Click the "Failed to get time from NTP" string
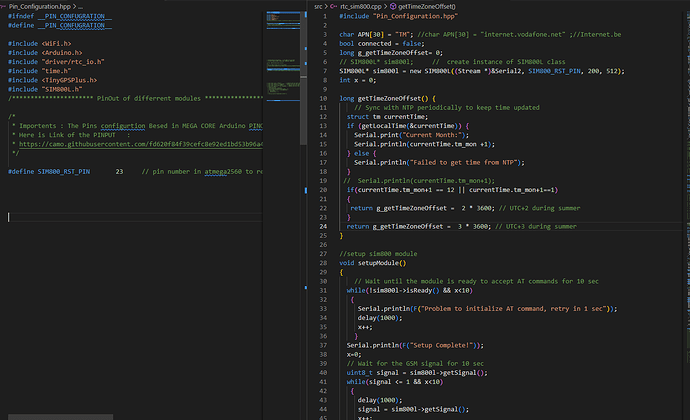 tap(464, 162)
